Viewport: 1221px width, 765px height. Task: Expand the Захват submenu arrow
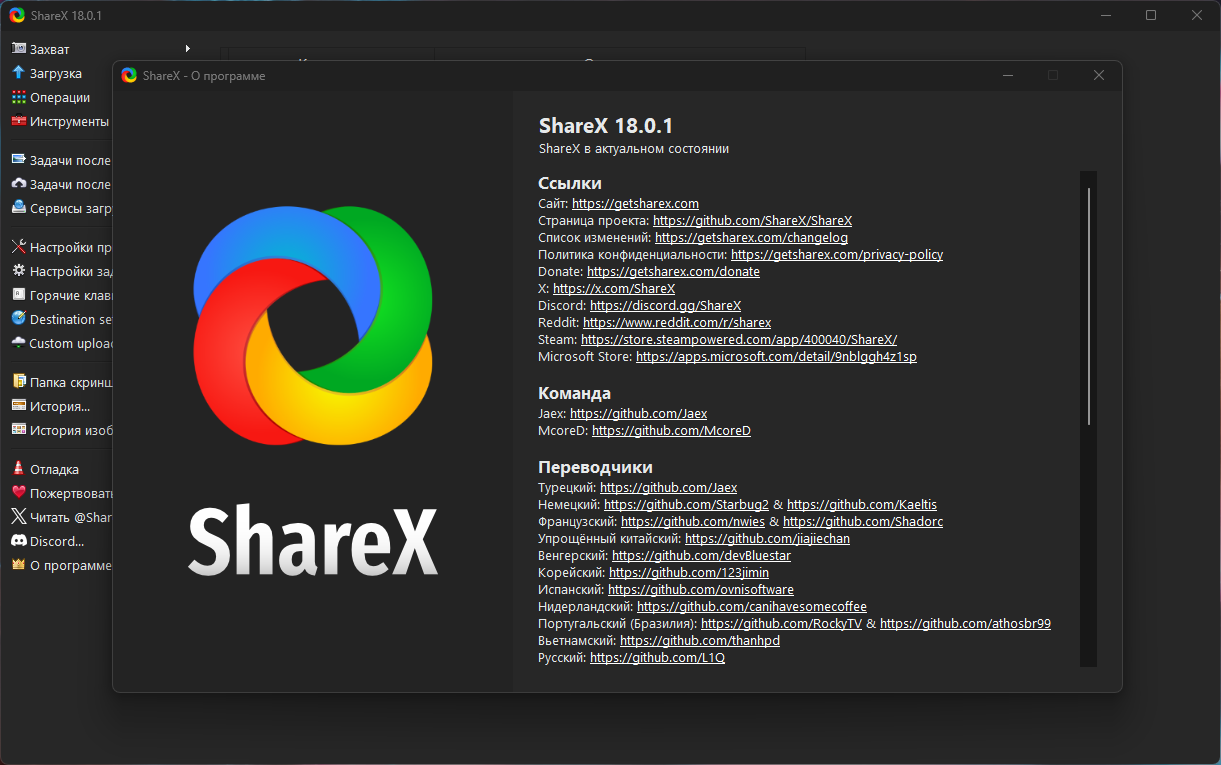pyautogui.click(x=188, y=49)
